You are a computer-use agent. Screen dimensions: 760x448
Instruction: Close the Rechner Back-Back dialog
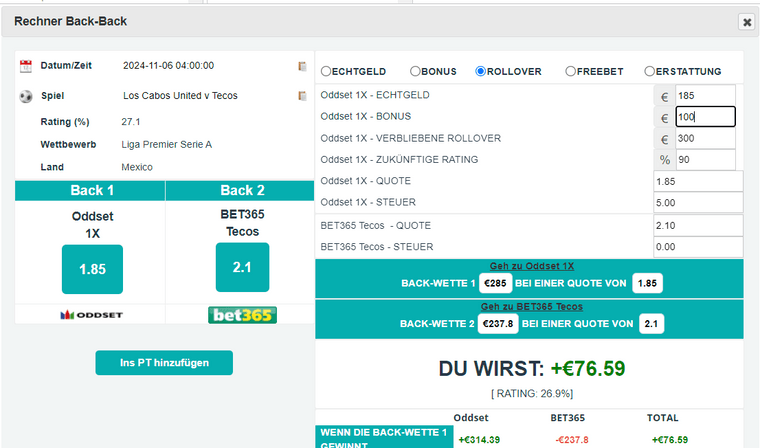coord(747,22)
